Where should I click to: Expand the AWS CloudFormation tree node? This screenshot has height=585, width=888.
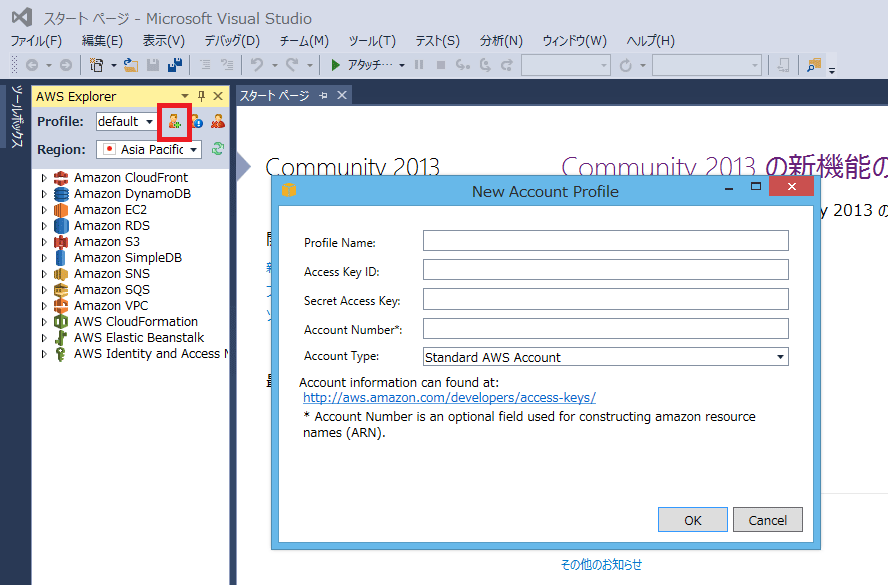[x=44, y=322]
